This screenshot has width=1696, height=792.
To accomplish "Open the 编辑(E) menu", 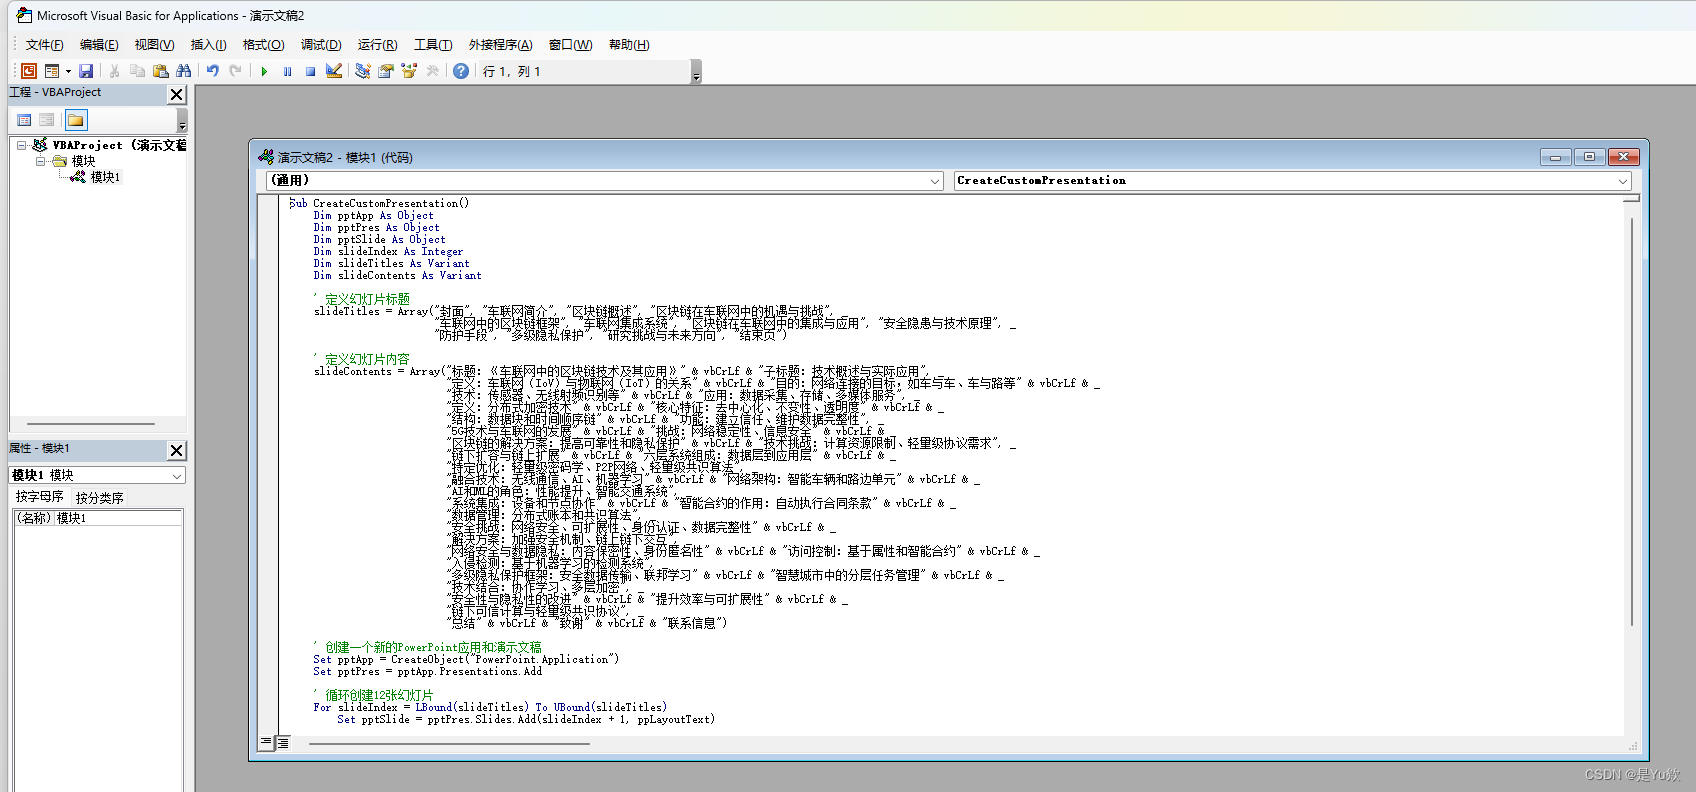I will 99,45.
